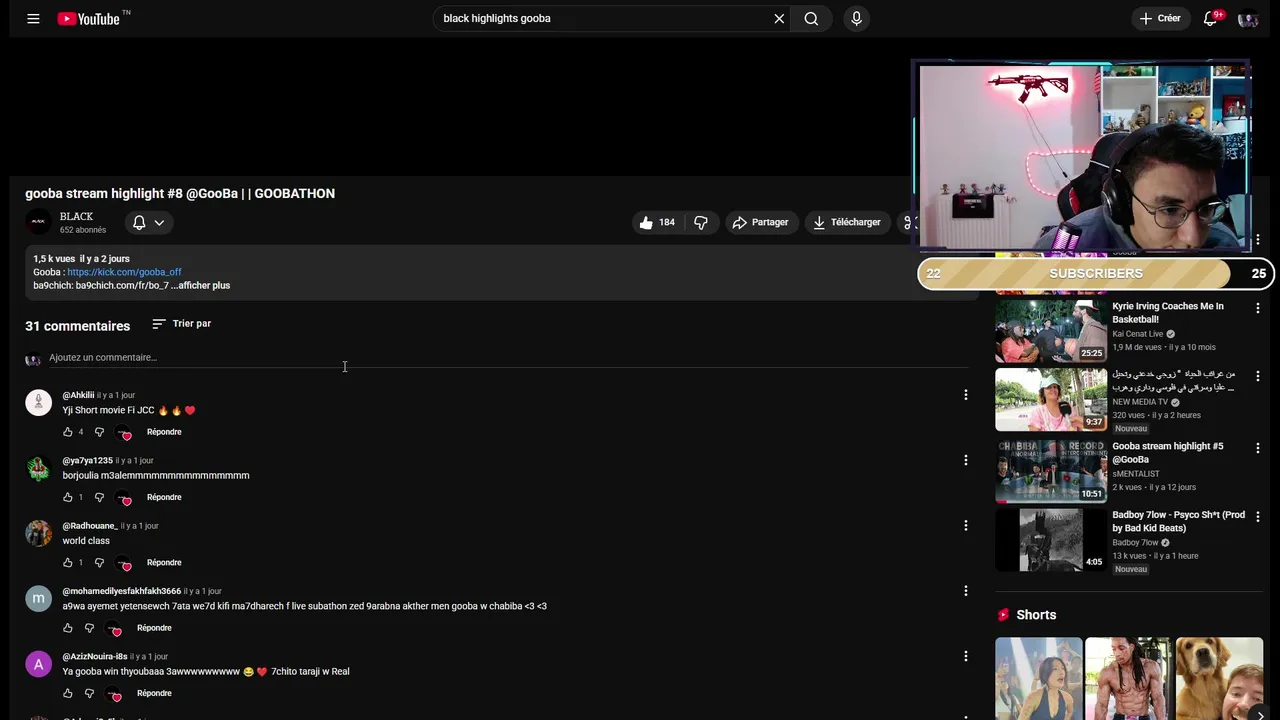Reply to @Ahkilii comment

pyautogui.click(x=164, y=432)
